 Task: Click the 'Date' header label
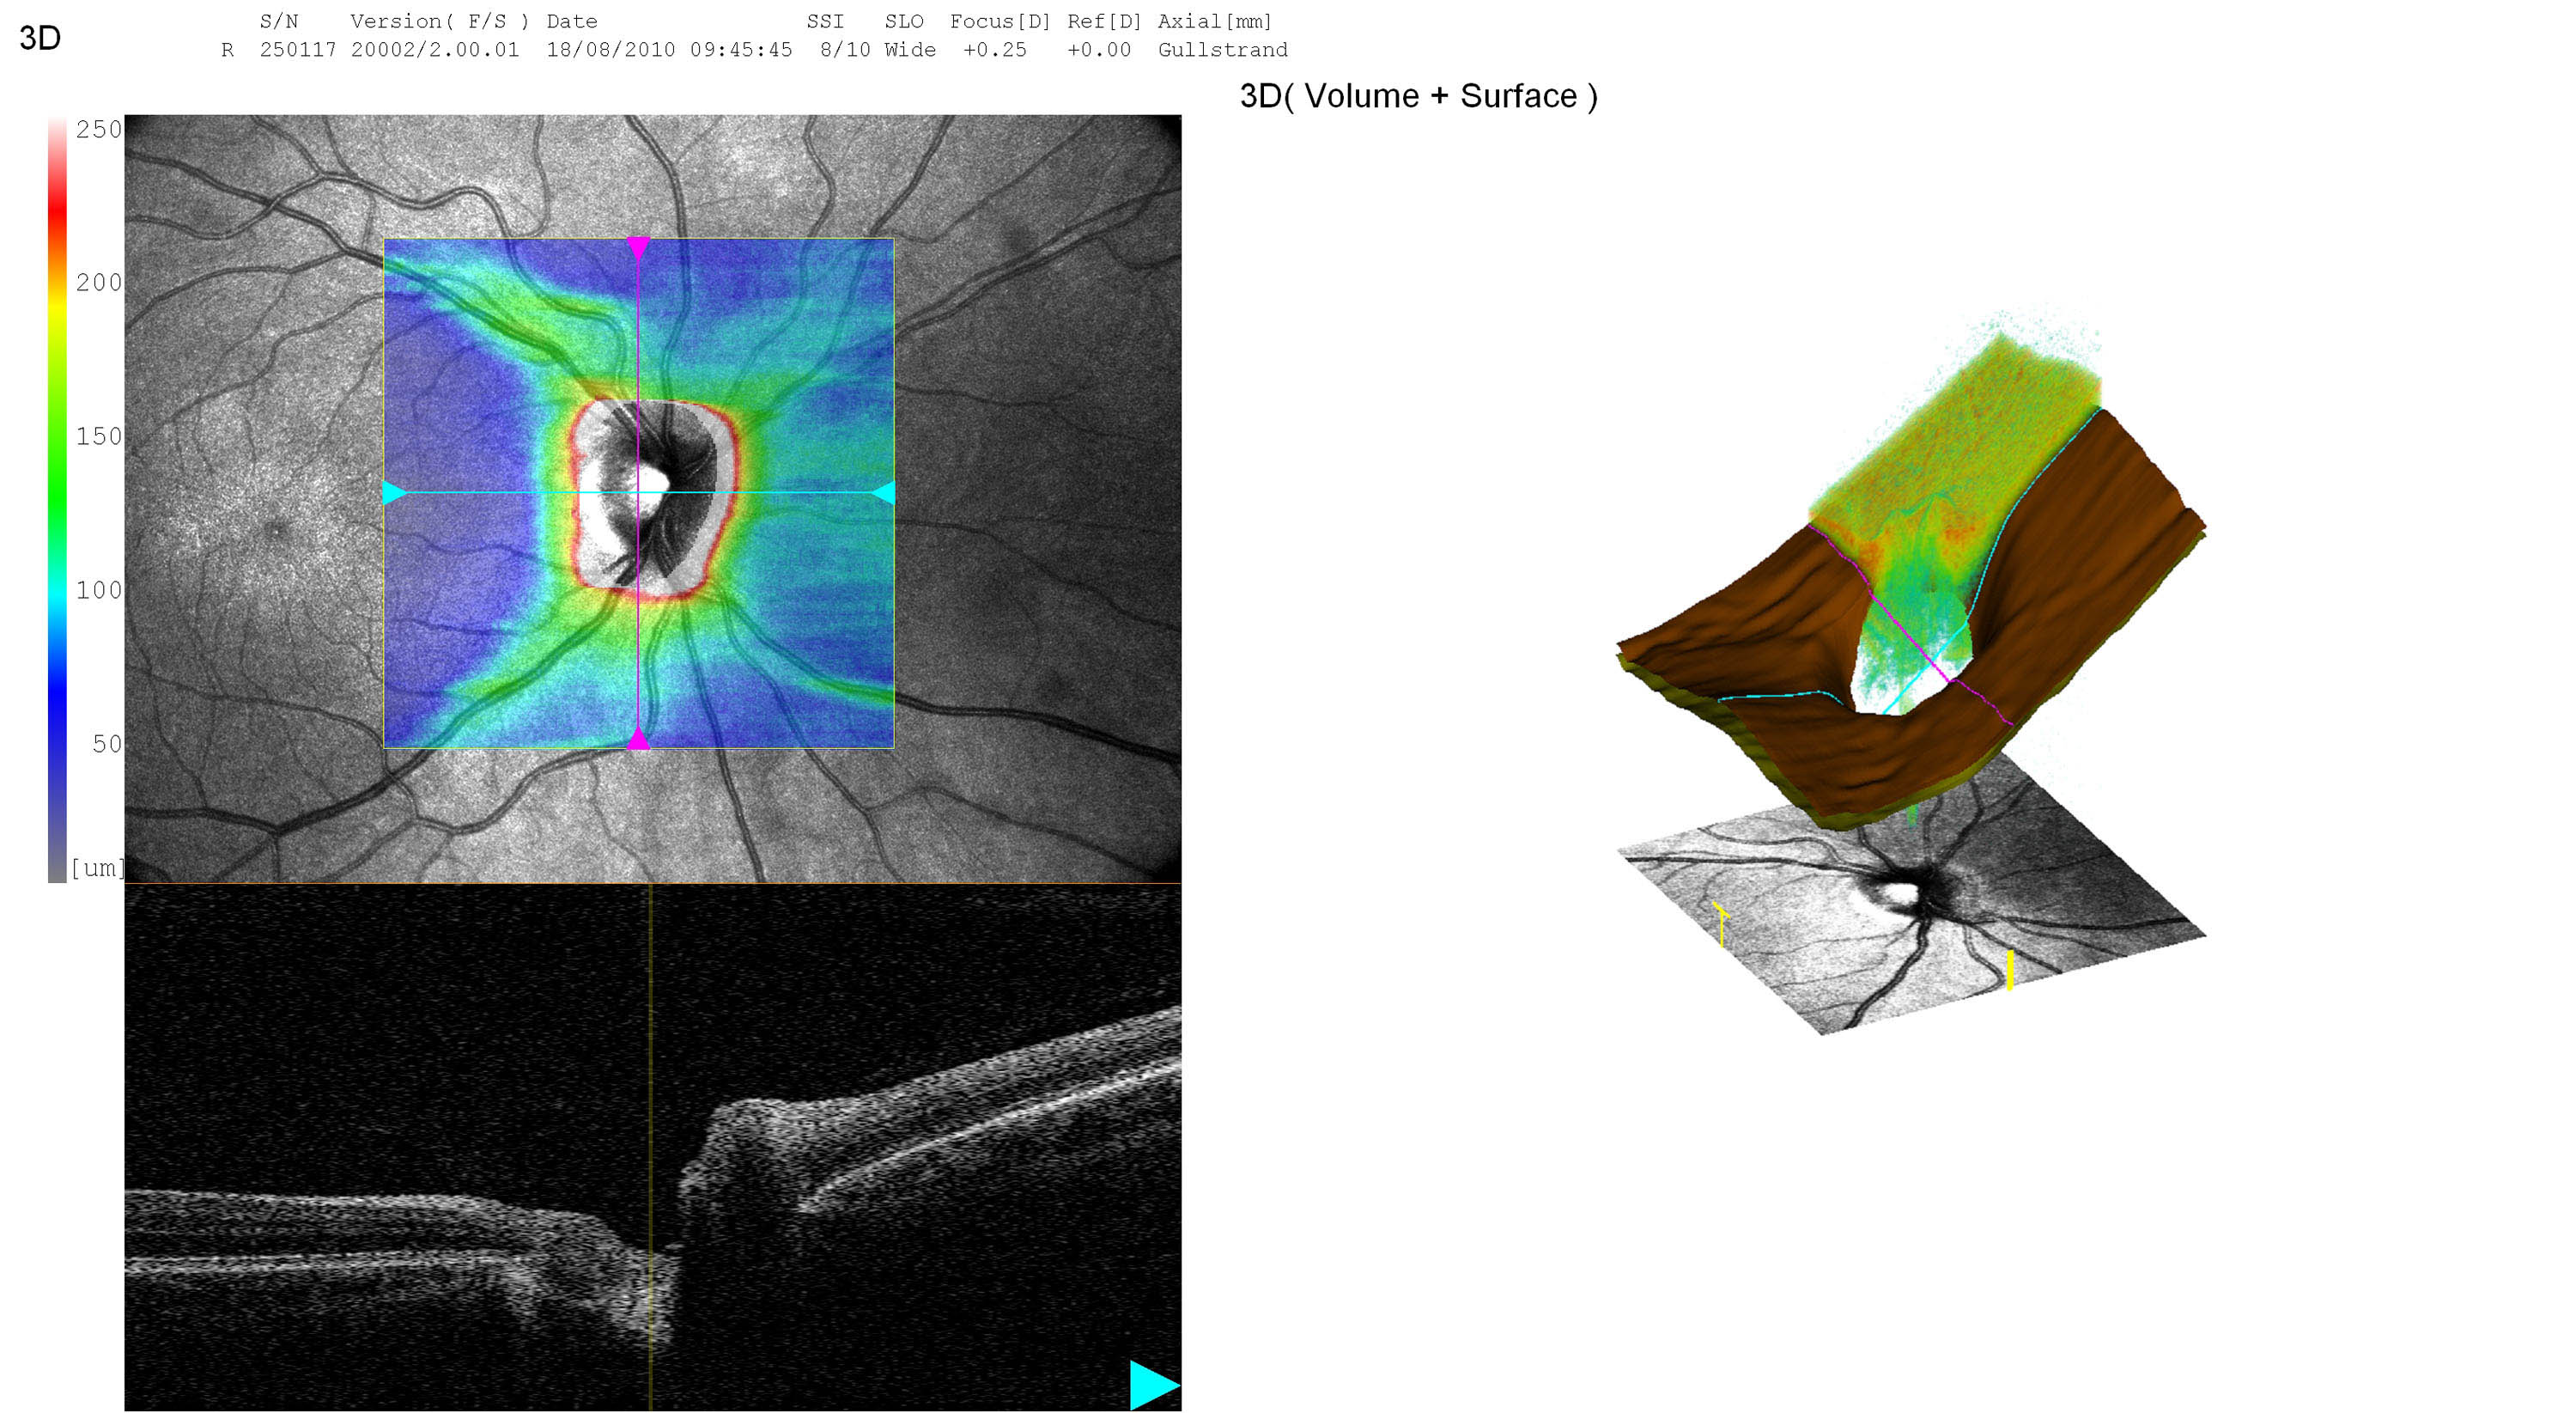point(572,21)
